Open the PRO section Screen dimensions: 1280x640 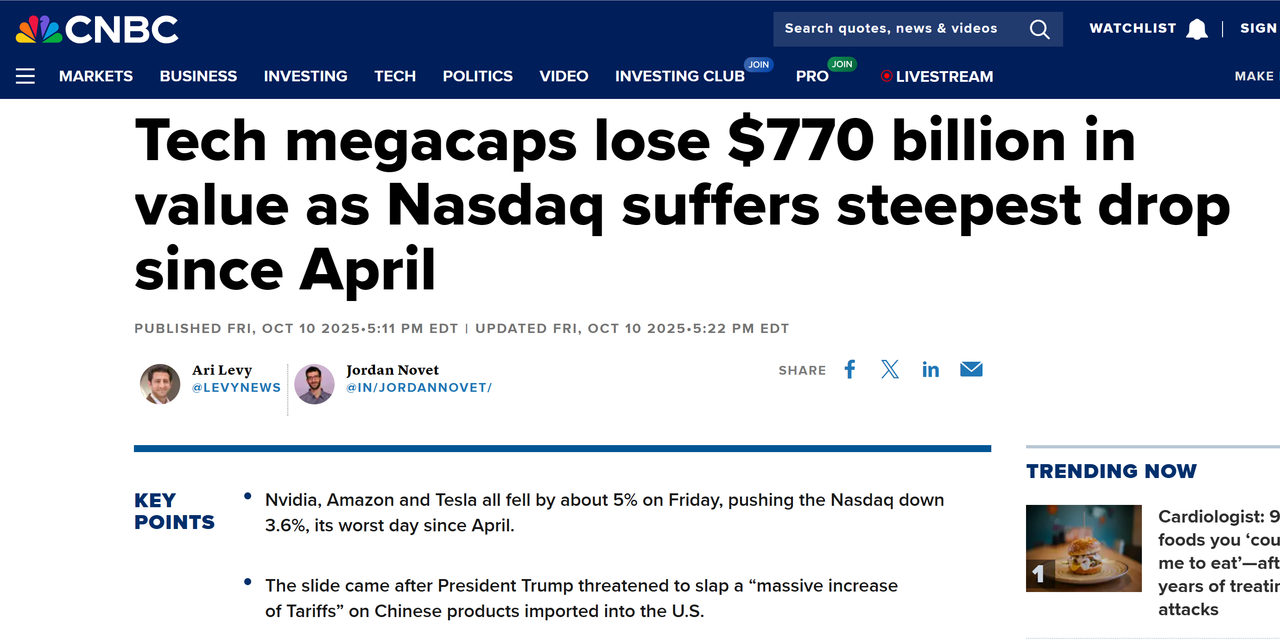(812, 76)
